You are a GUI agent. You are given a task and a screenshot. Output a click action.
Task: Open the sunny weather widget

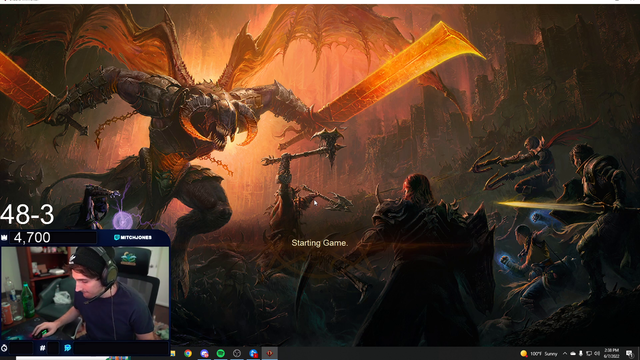click(539, 353)
